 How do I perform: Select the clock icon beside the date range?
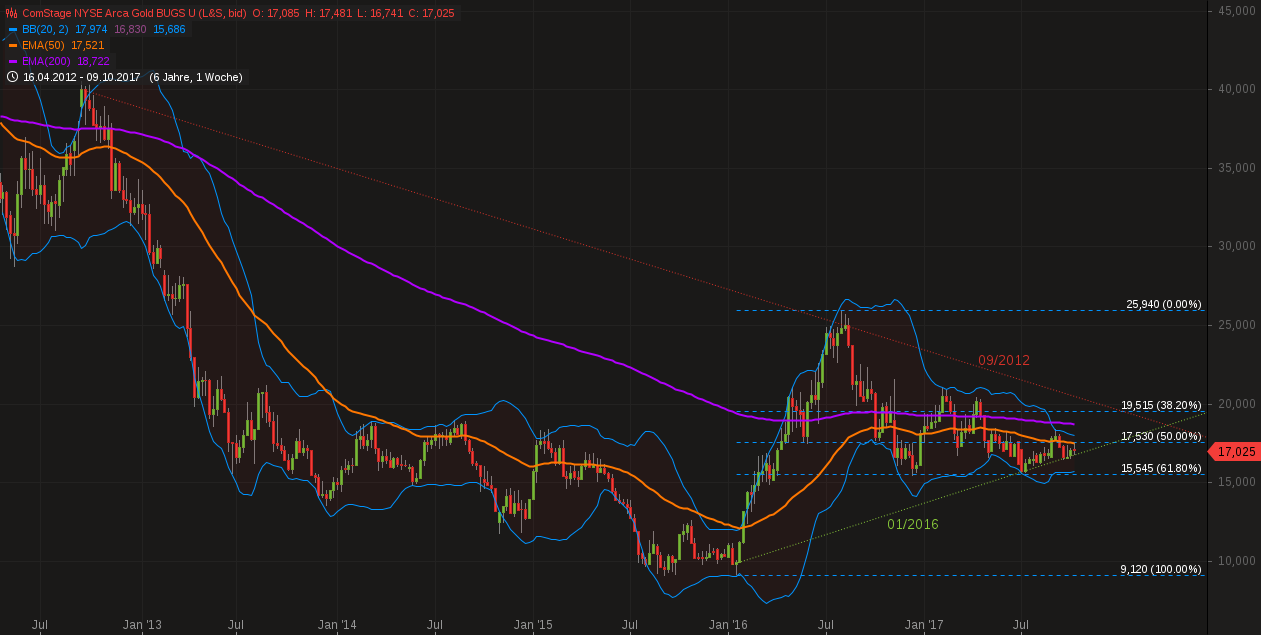point(12,76)
